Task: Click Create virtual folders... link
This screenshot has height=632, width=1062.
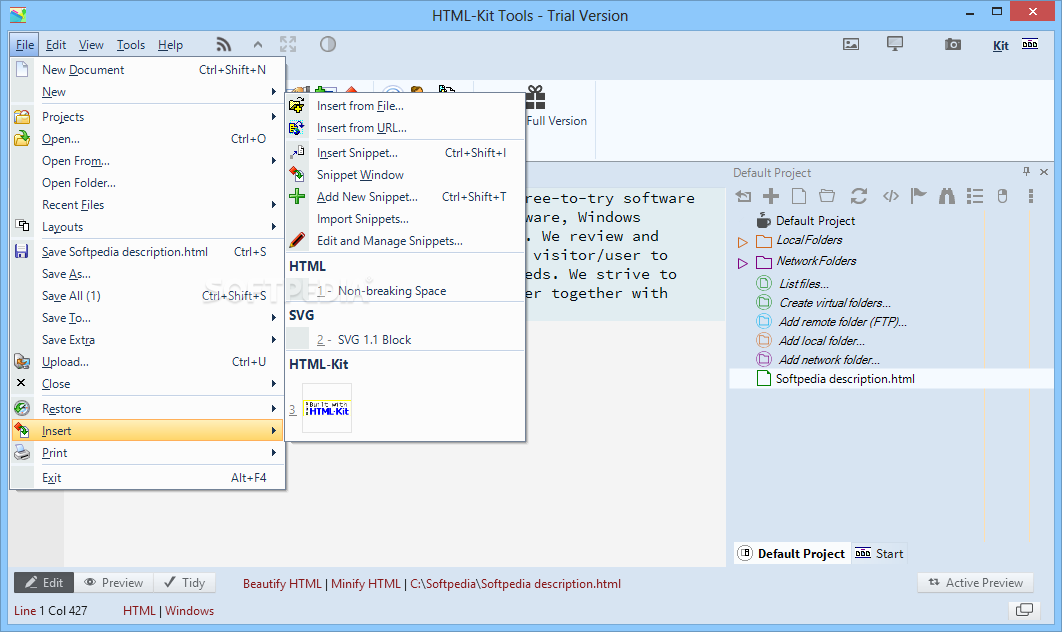Action: pos(835,303)
